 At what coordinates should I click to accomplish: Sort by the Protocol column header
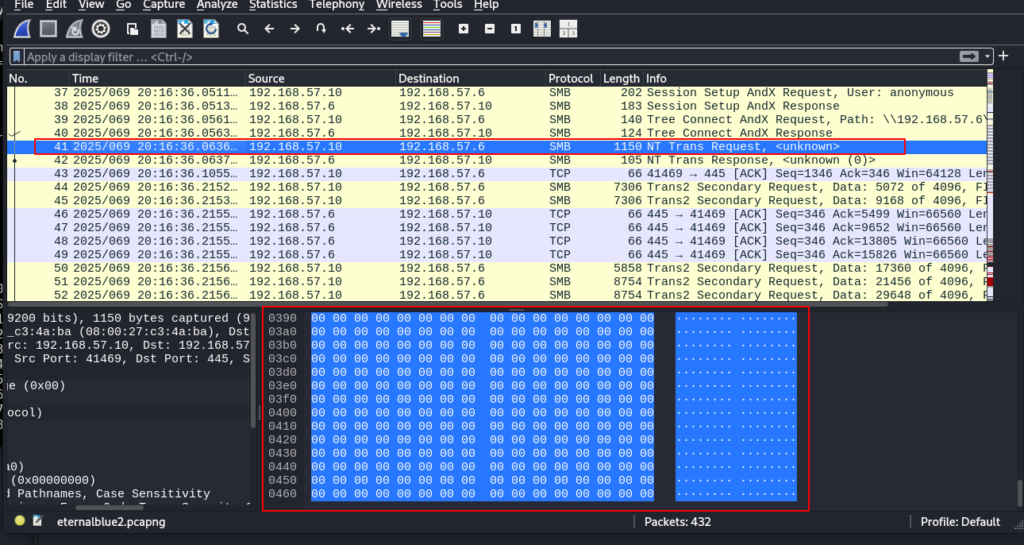click(573, 78)
